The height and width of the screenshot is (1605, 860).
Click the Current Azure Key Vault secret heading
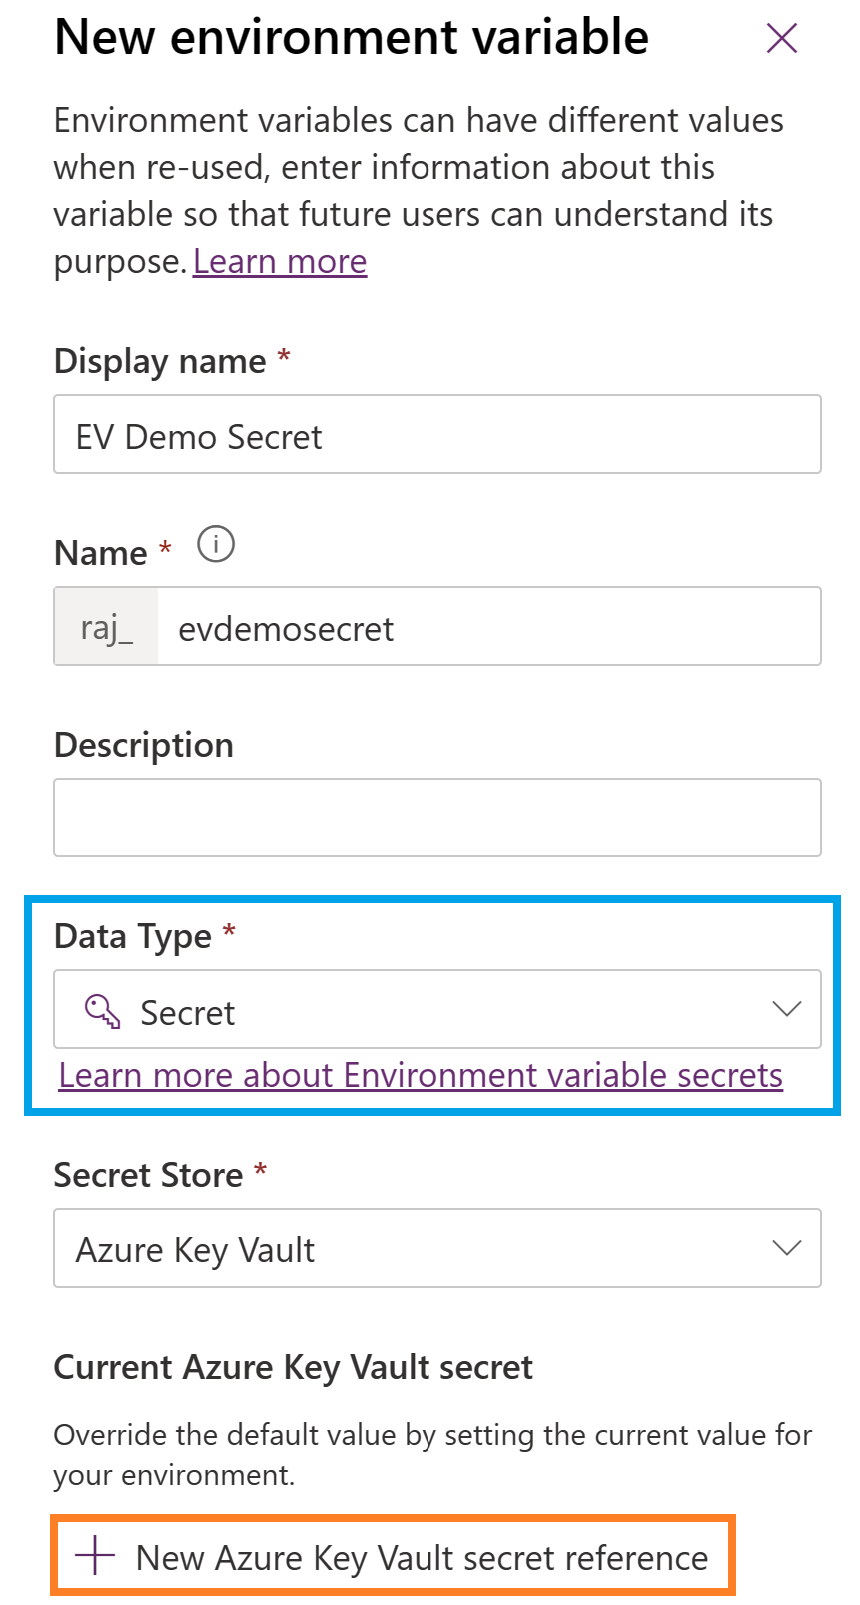tap(293, 1367)
